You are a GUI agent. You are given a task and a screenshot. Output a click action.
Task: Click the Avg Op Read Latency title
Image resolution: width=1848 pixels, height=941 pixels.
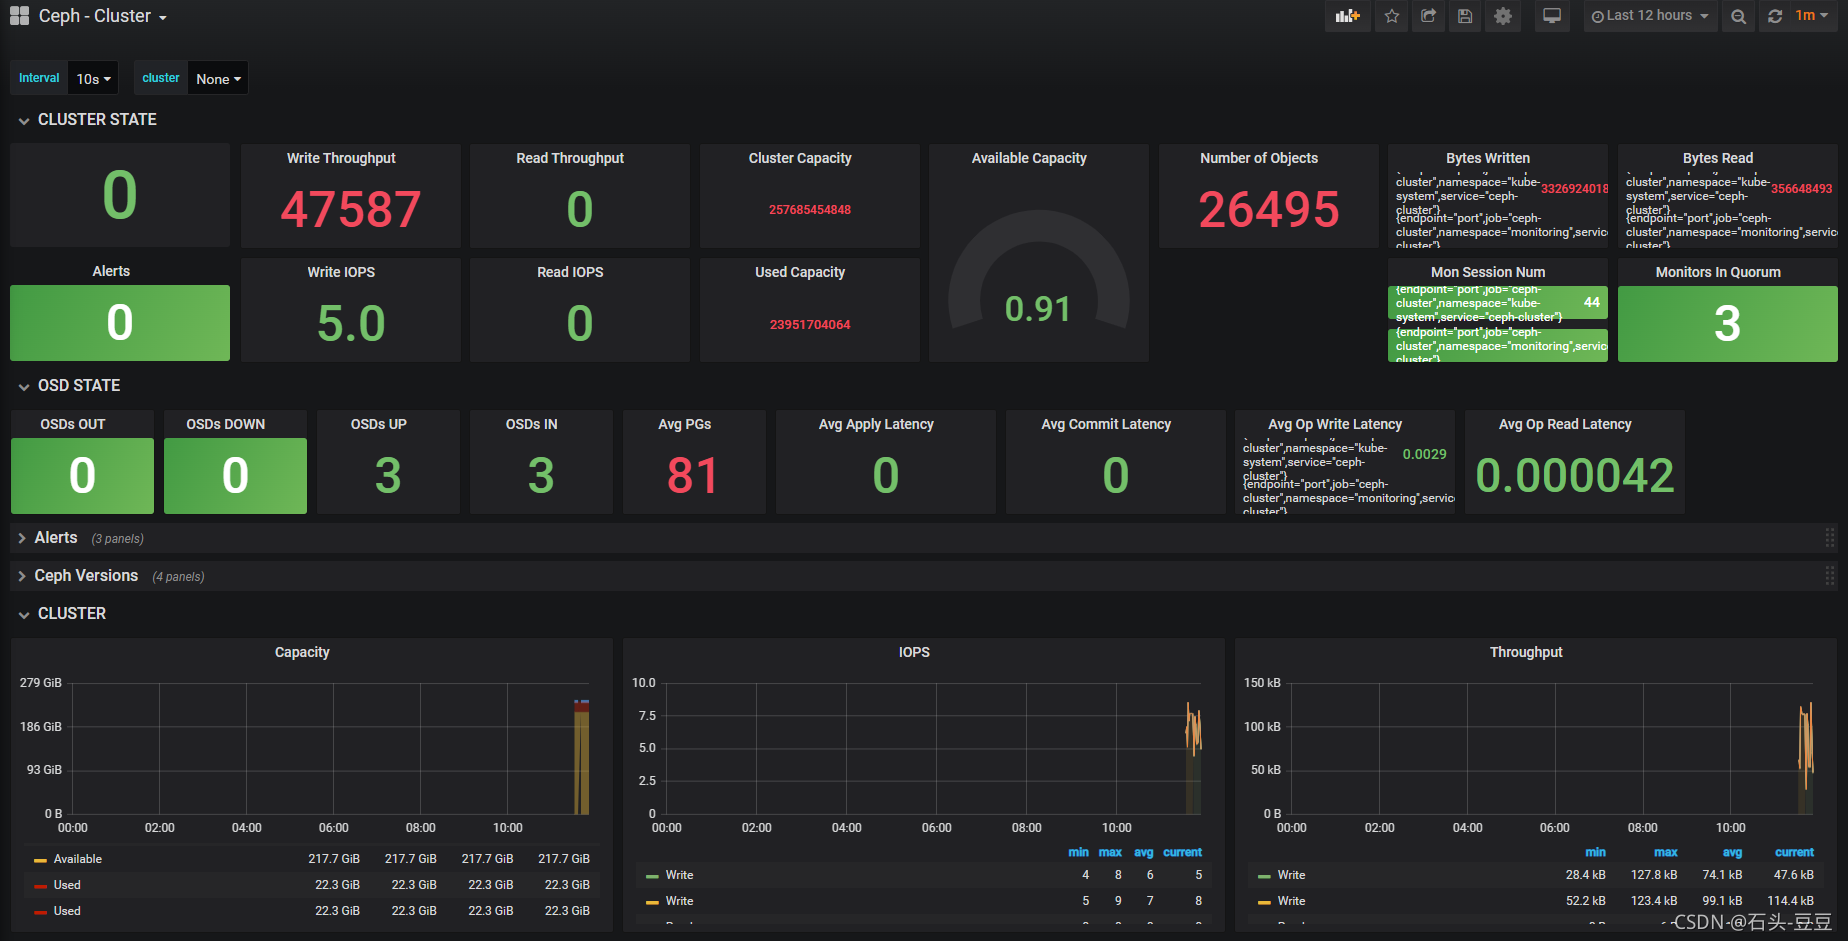pos(1565,424)
